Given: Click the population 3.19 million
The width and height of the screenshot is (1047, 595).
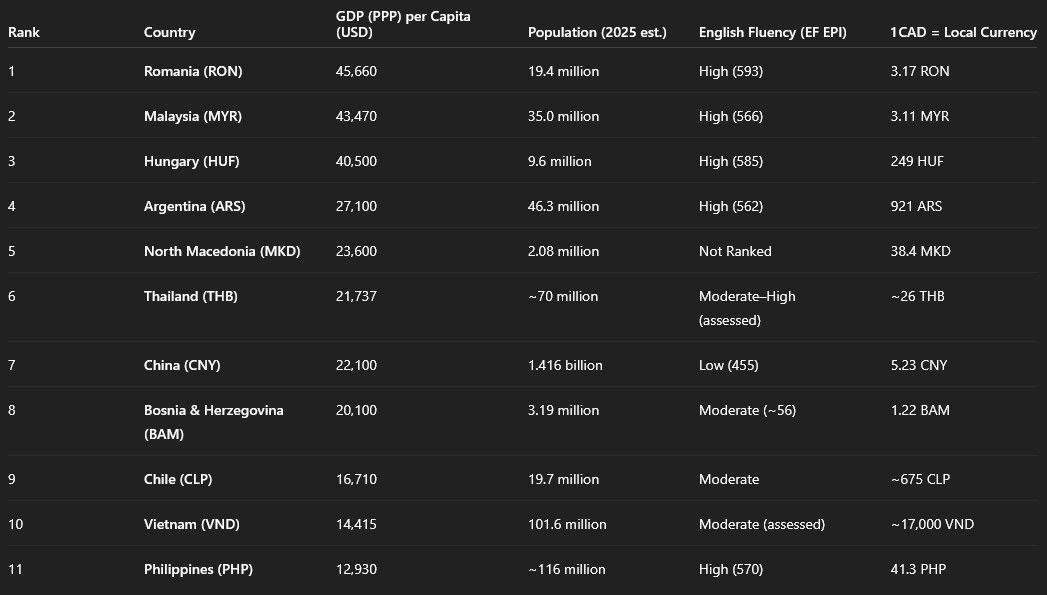Looking at the screenshot, I should [x=563, y=410].
